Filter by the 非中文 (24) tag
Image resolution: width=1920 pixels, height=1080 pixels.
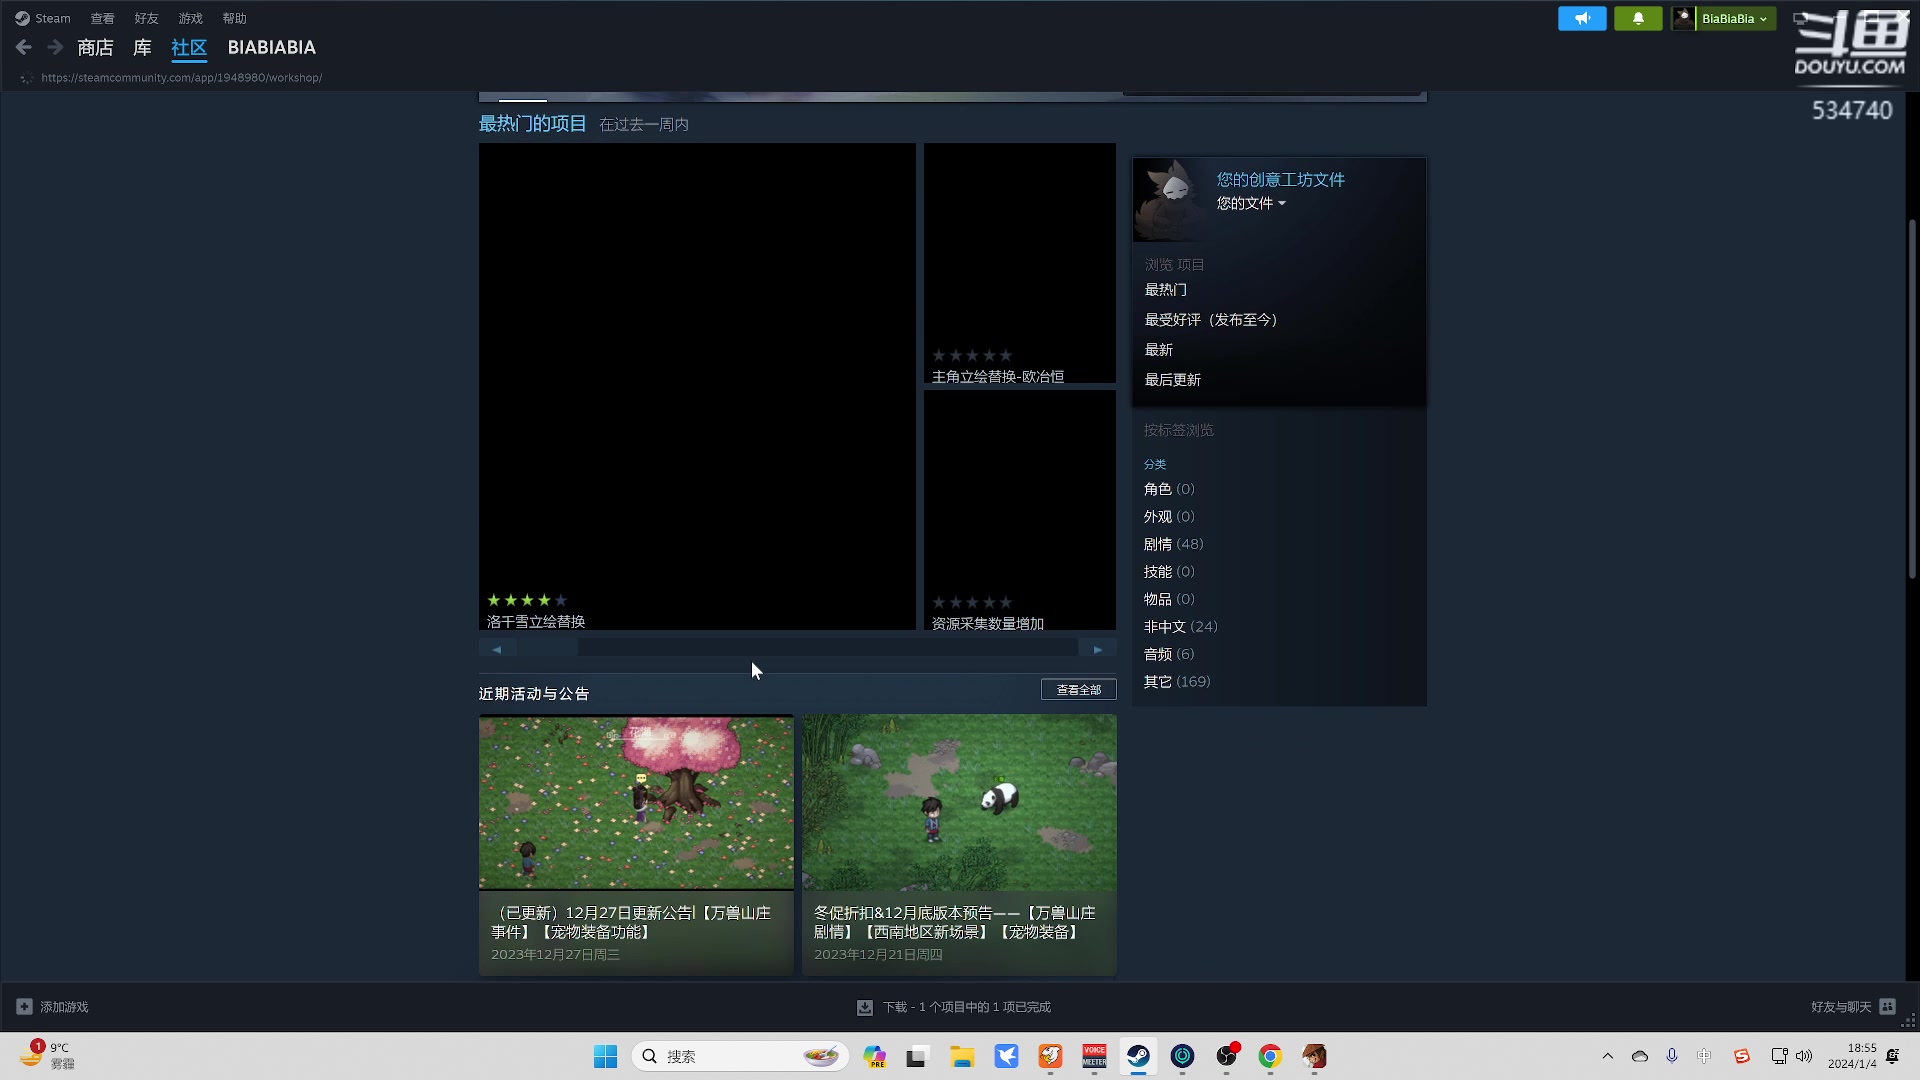[1181, 626]
